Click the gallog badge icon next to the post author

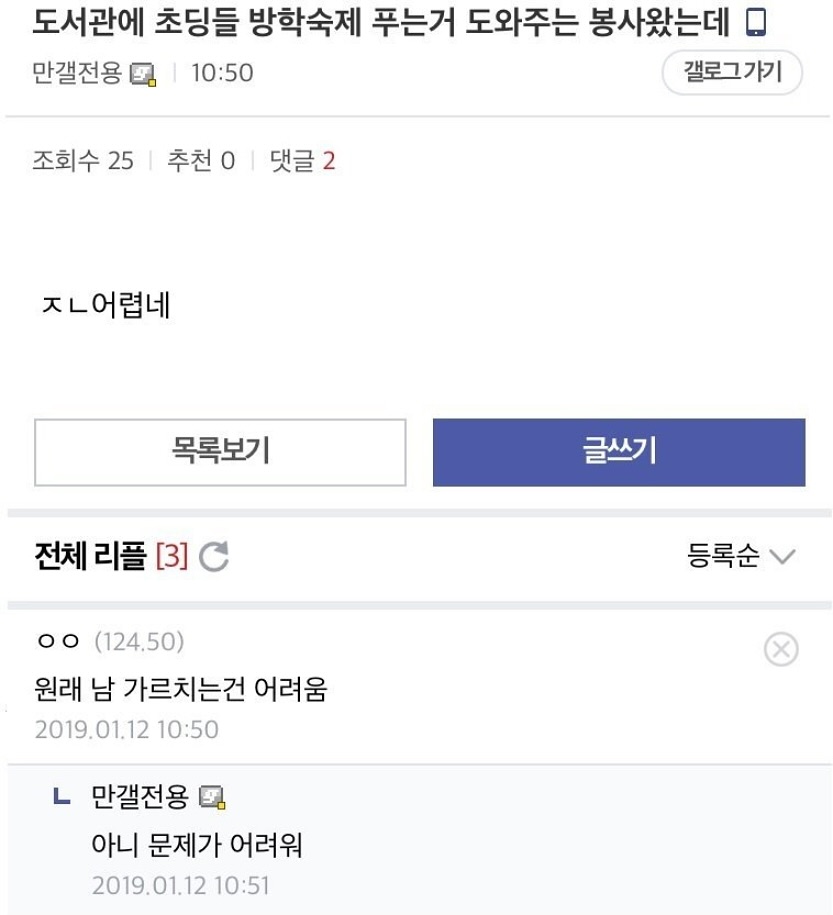pyautogui.click(x=144, y=74)
